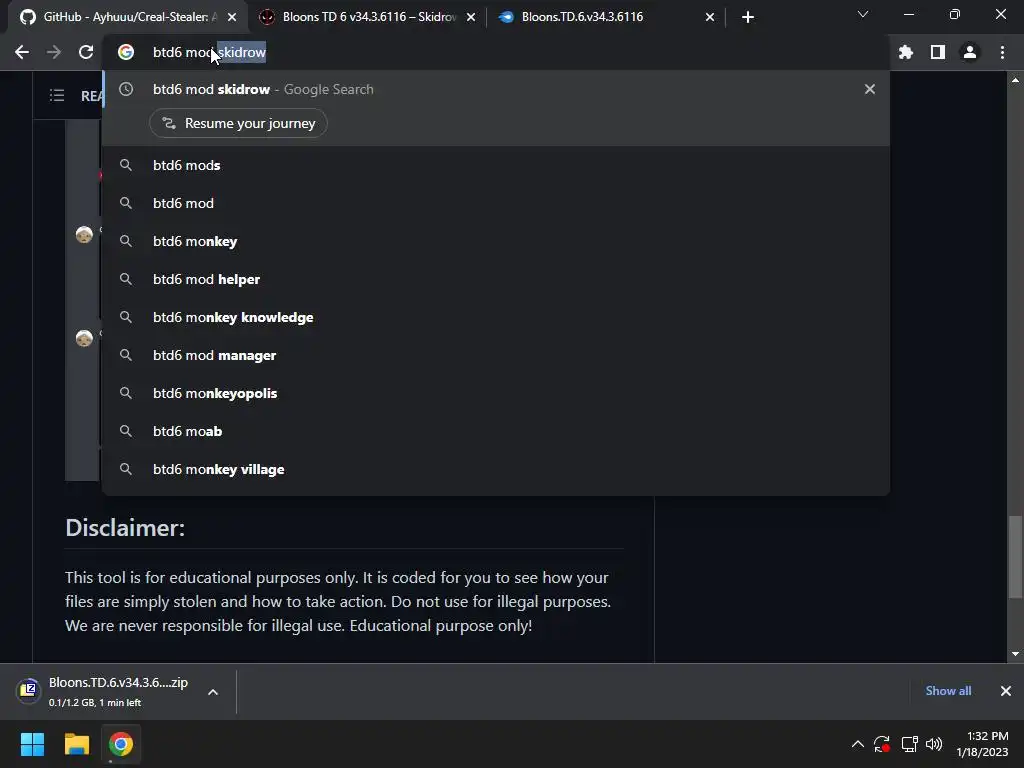Open the clock and date panel
The height and width of the screenshot is (768, 1024).
(982, 744)
